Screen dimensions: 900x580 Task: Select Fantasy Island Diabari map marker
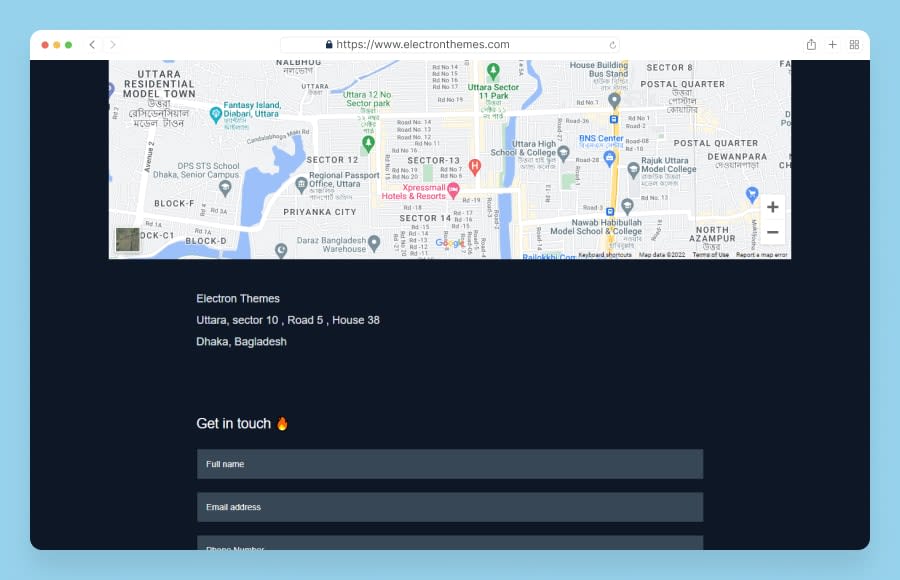(216, 114)
